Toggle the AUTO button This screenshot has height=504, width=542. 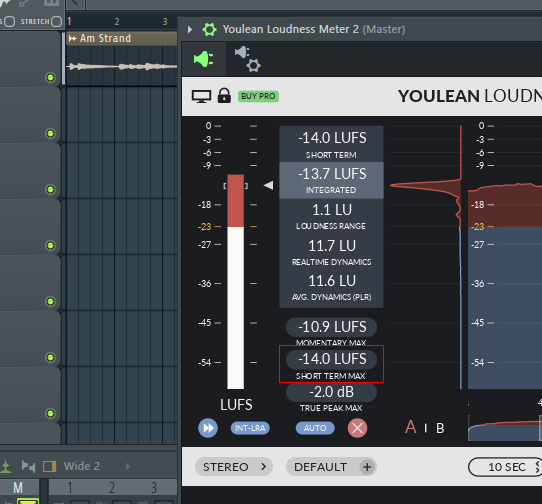click(x=315, y=428)
